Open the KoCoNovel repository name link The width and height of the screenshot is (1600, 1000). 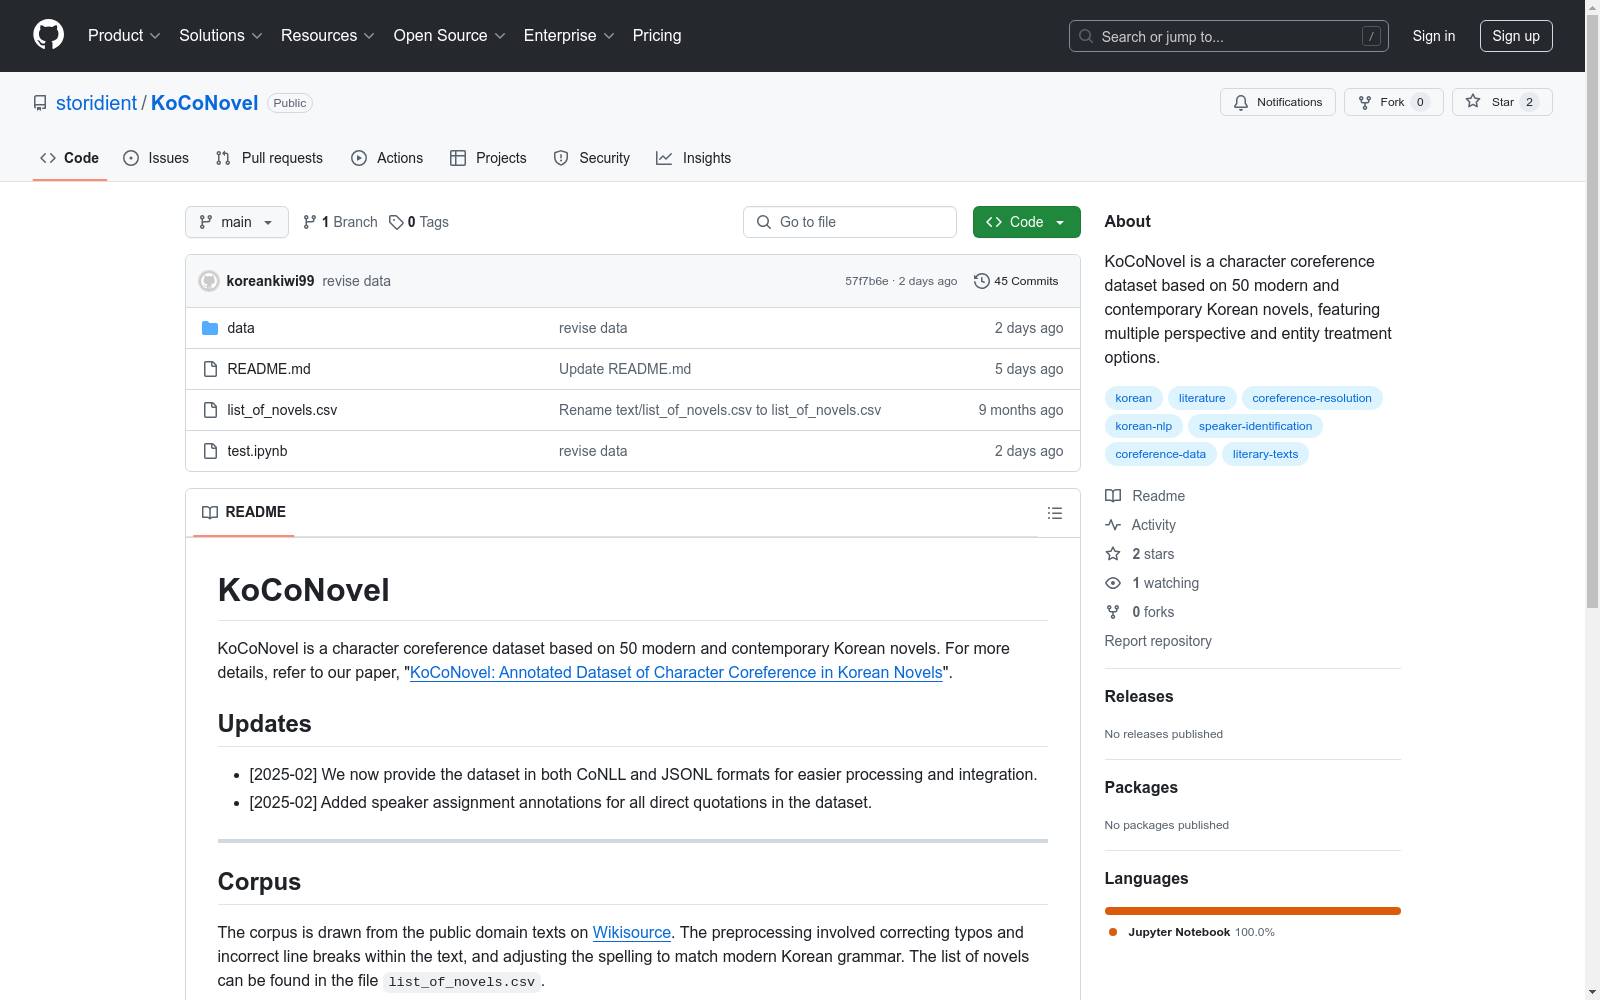(x=204, y=103)
